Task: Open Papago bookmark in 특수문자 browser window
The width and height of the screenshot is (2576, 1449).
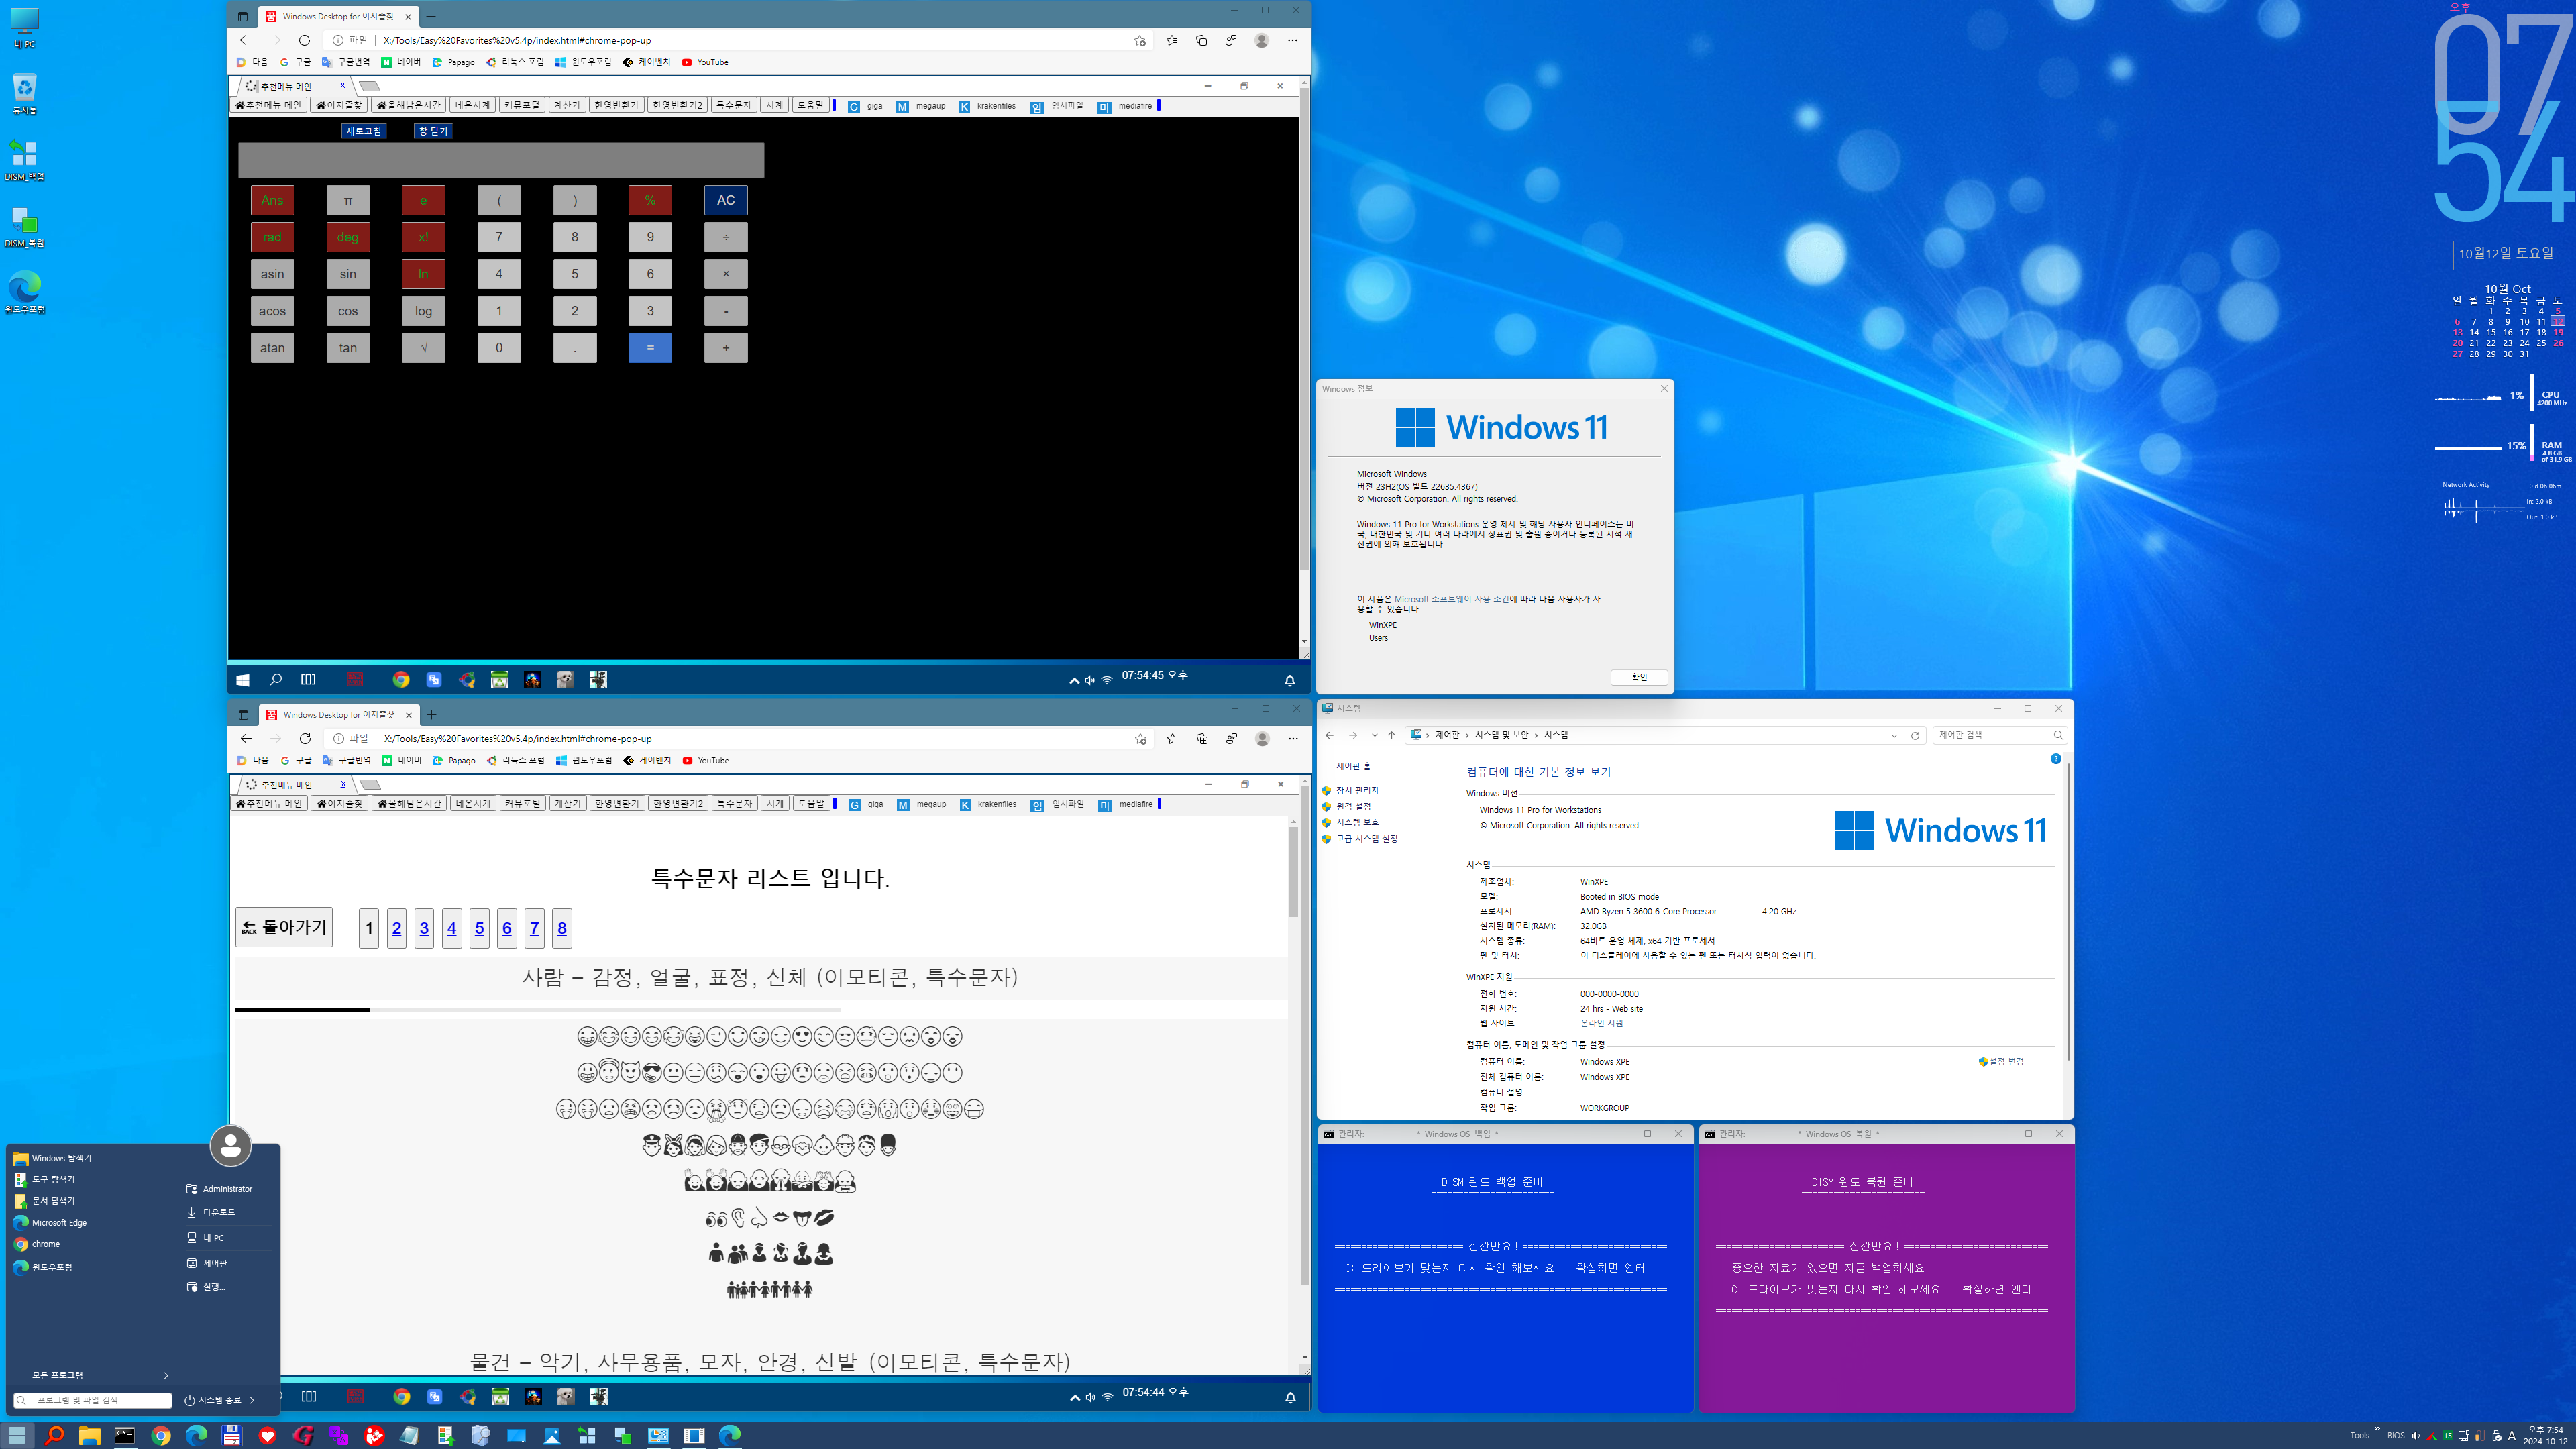Action: coord(453,761)
